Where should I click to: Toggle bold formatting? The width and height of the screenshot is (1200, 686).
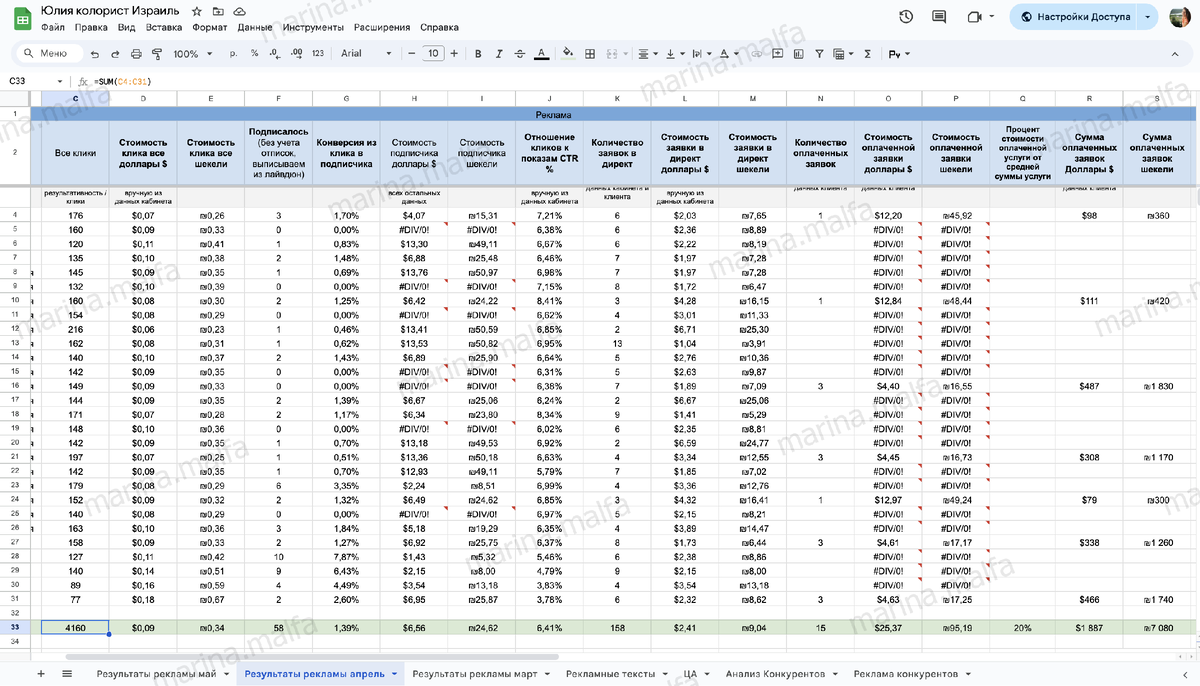coord(478,54)
